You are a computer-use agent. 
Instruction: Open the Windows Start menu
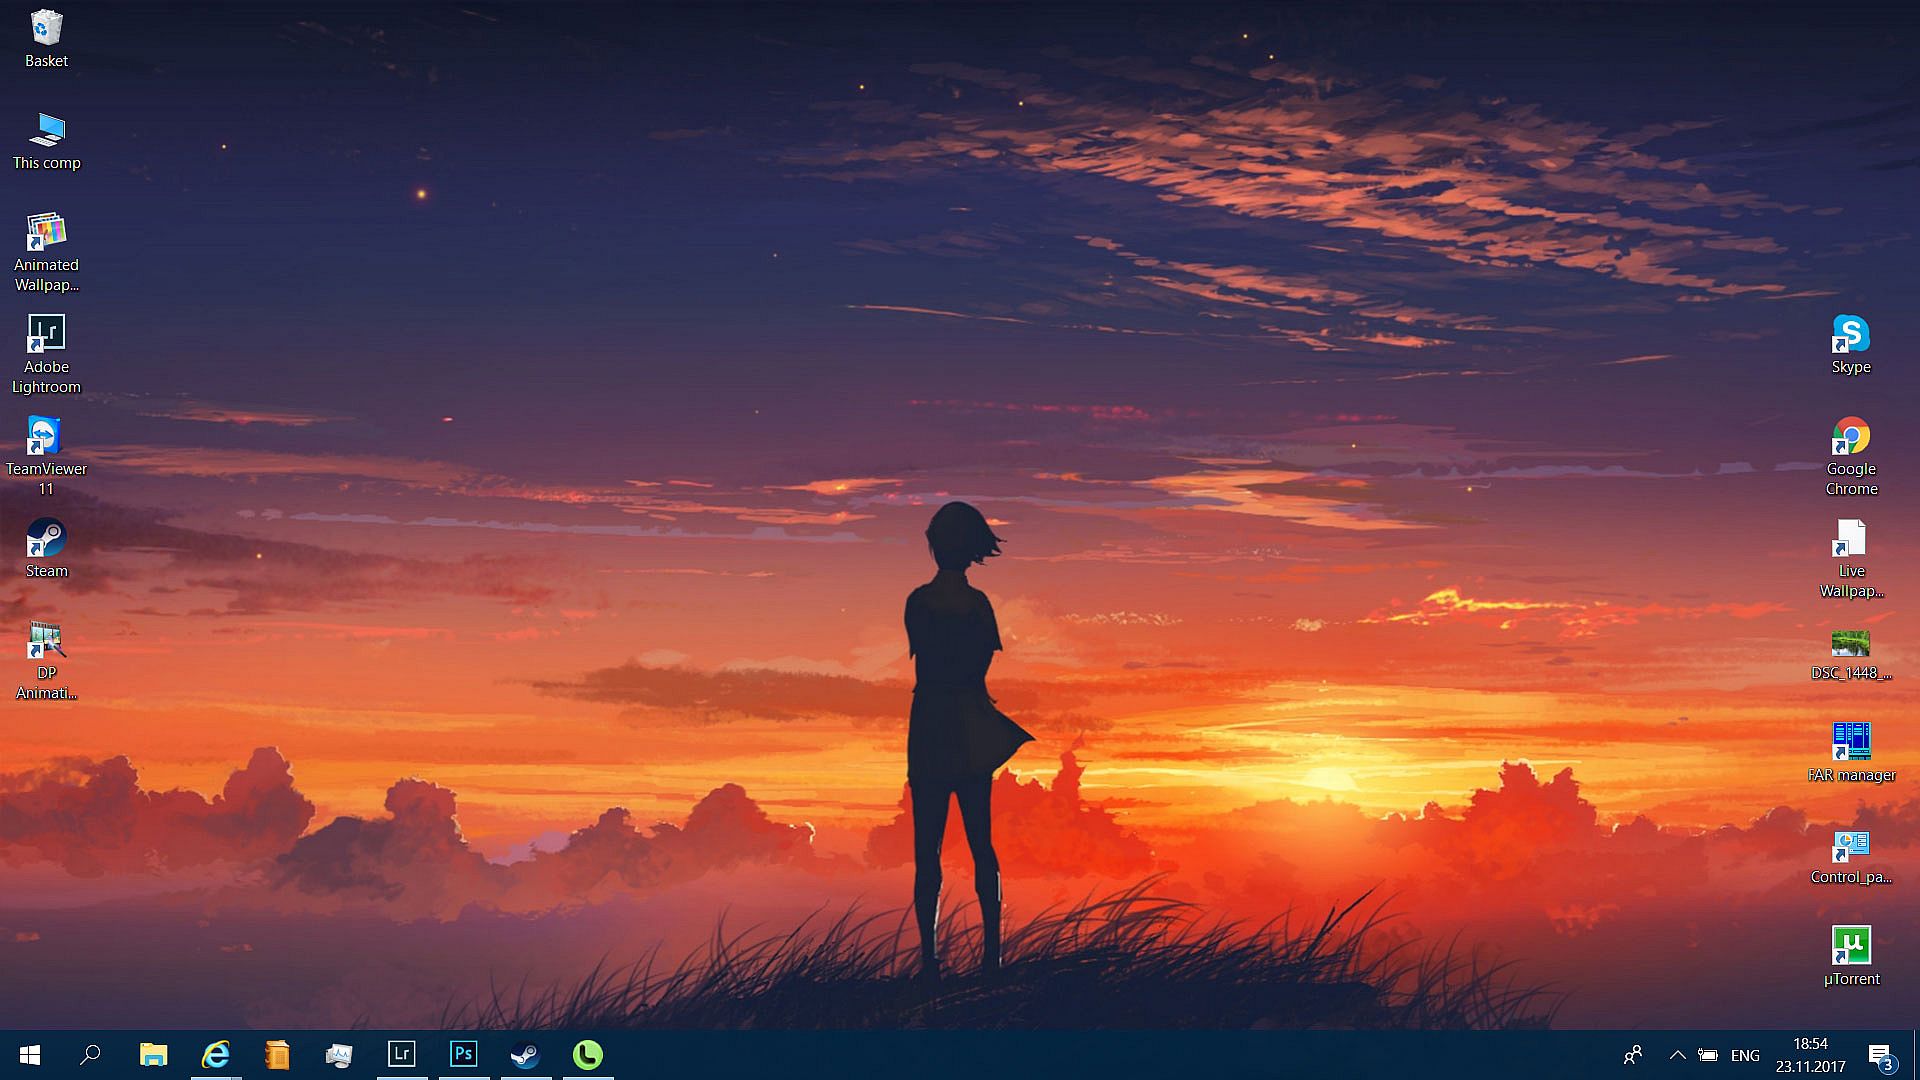tap(29, 1055)
